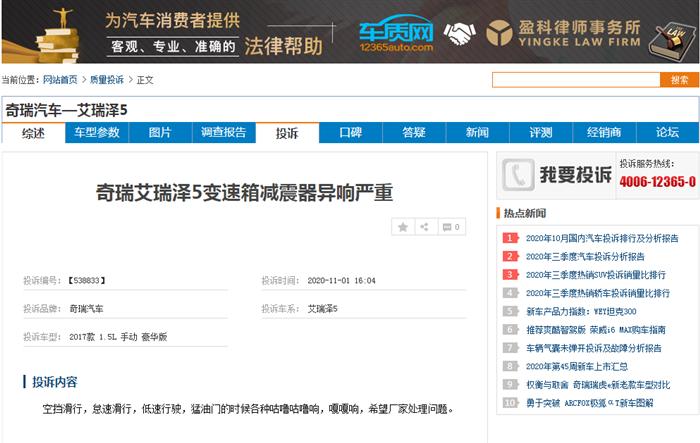
Task: Click car series value 艾瑞泽5
Action: coord(322,309)
